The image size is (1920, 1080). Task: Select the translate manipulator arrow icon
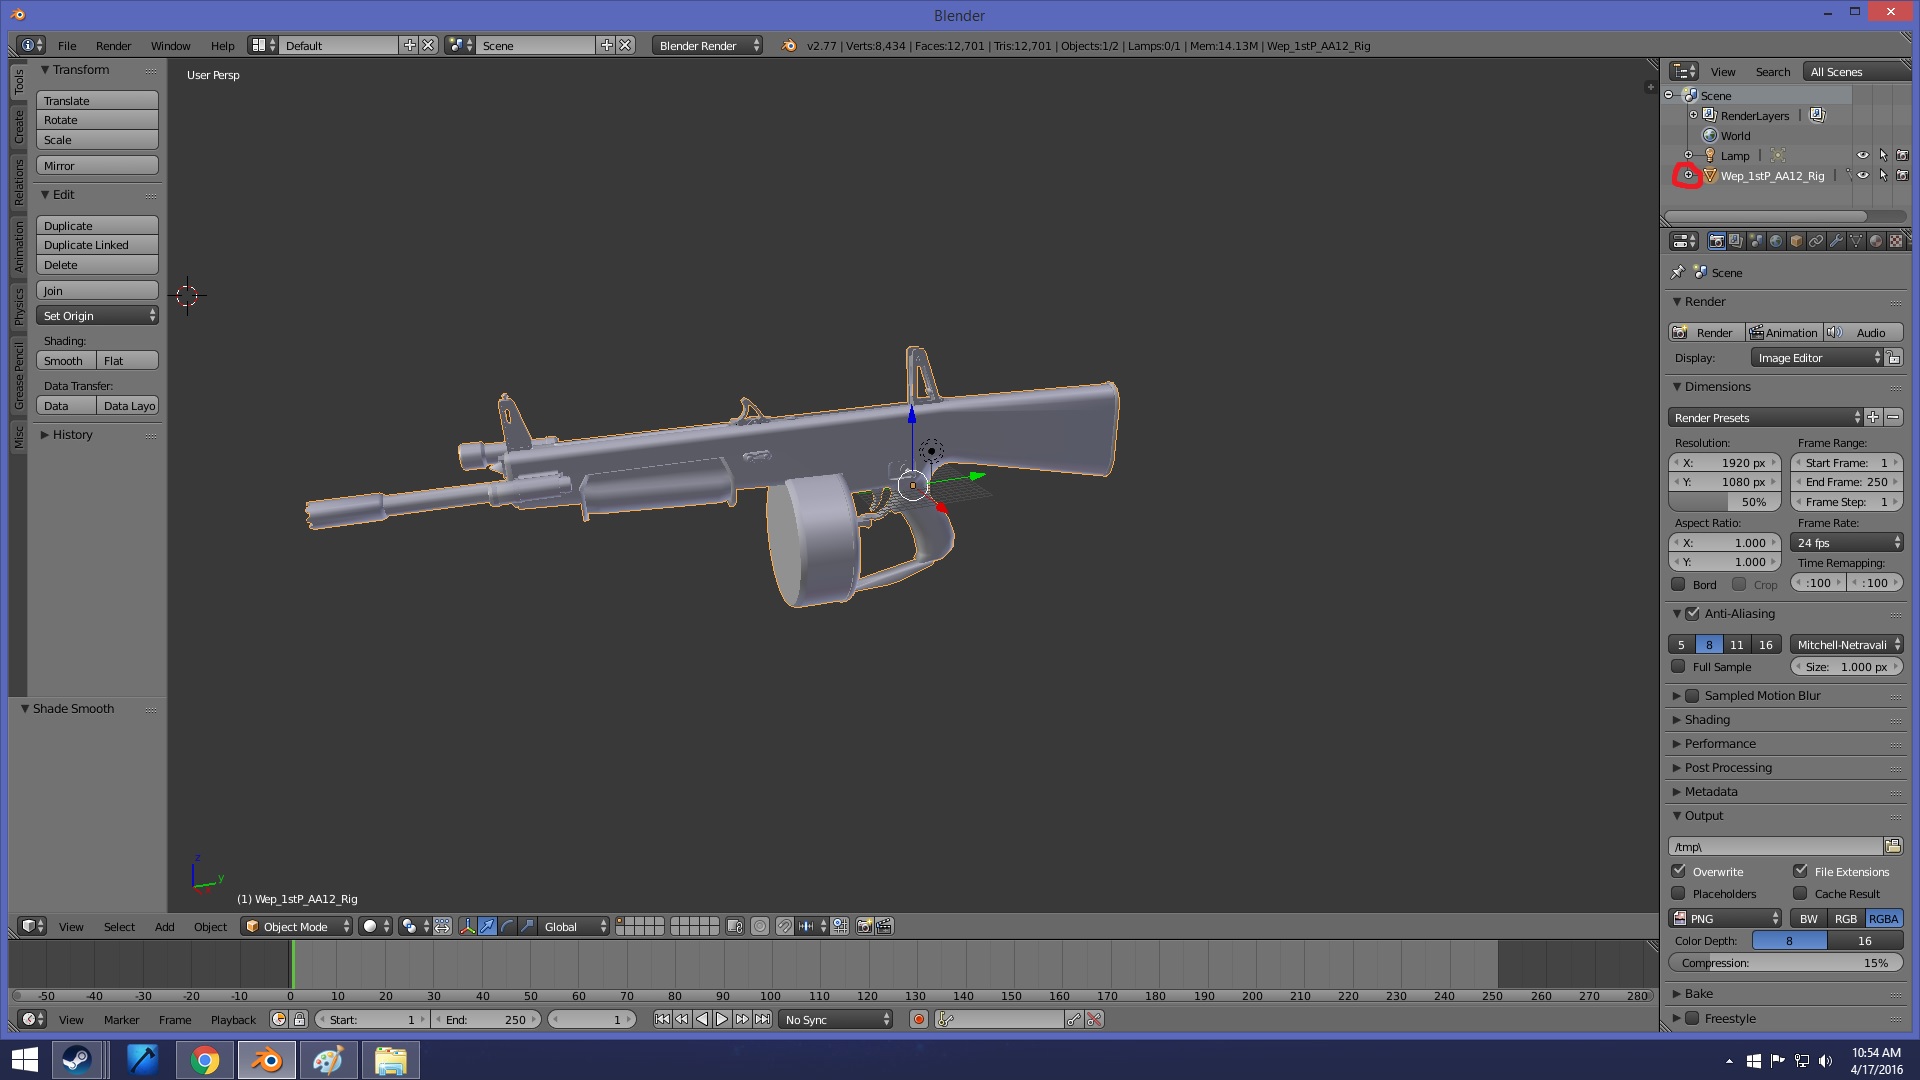click(x=487, y=927)
